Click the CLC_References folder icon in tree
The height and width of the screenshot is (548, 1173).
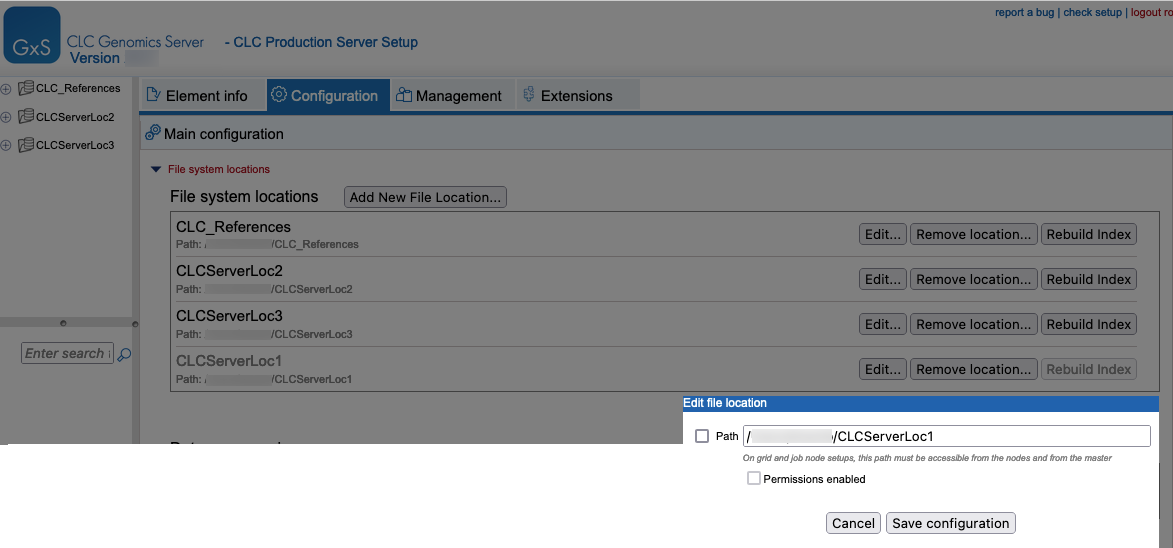point(26,88)
